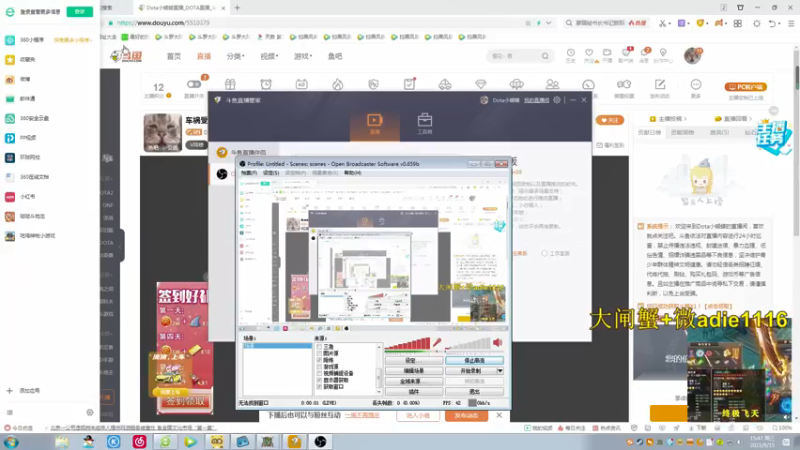
Task: Open 帮助(H) menu in OBS
Action: 353,173
